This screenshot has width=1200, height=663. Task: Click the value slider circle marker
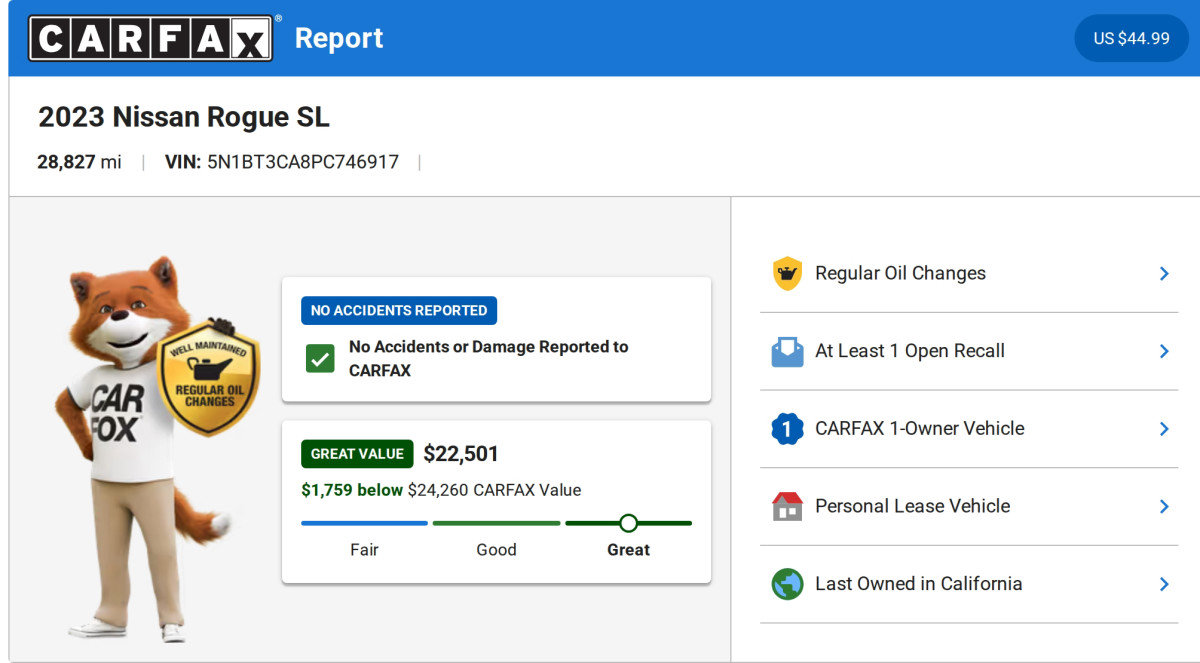(x=628, y=523)
